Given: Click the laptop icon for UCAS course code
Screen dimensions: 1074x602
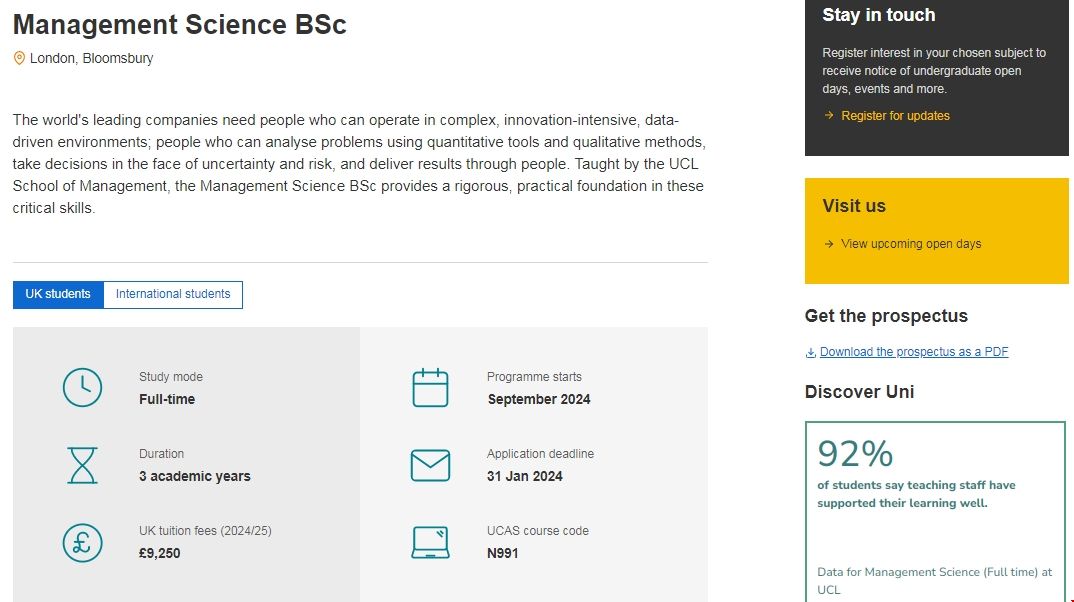Looking at the screenshot, I should coord(430,542).
